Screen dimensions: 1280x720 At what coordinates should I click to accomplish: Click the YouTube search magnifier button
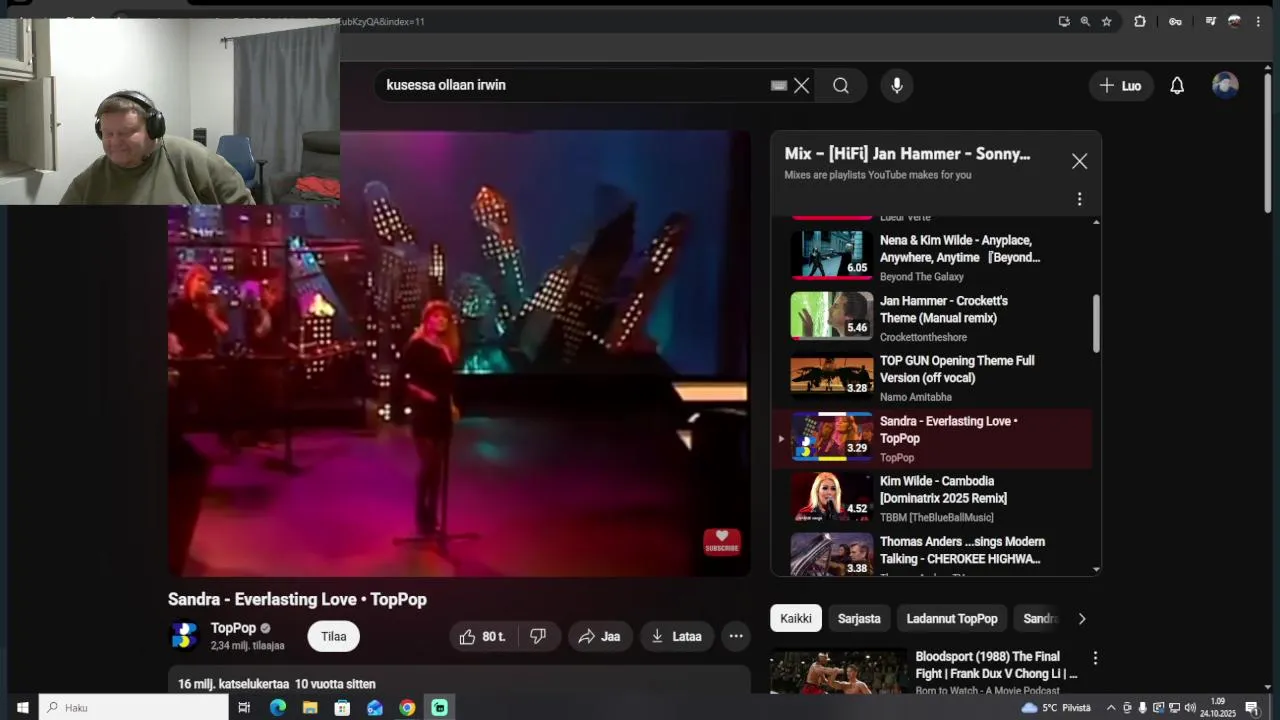841,86
